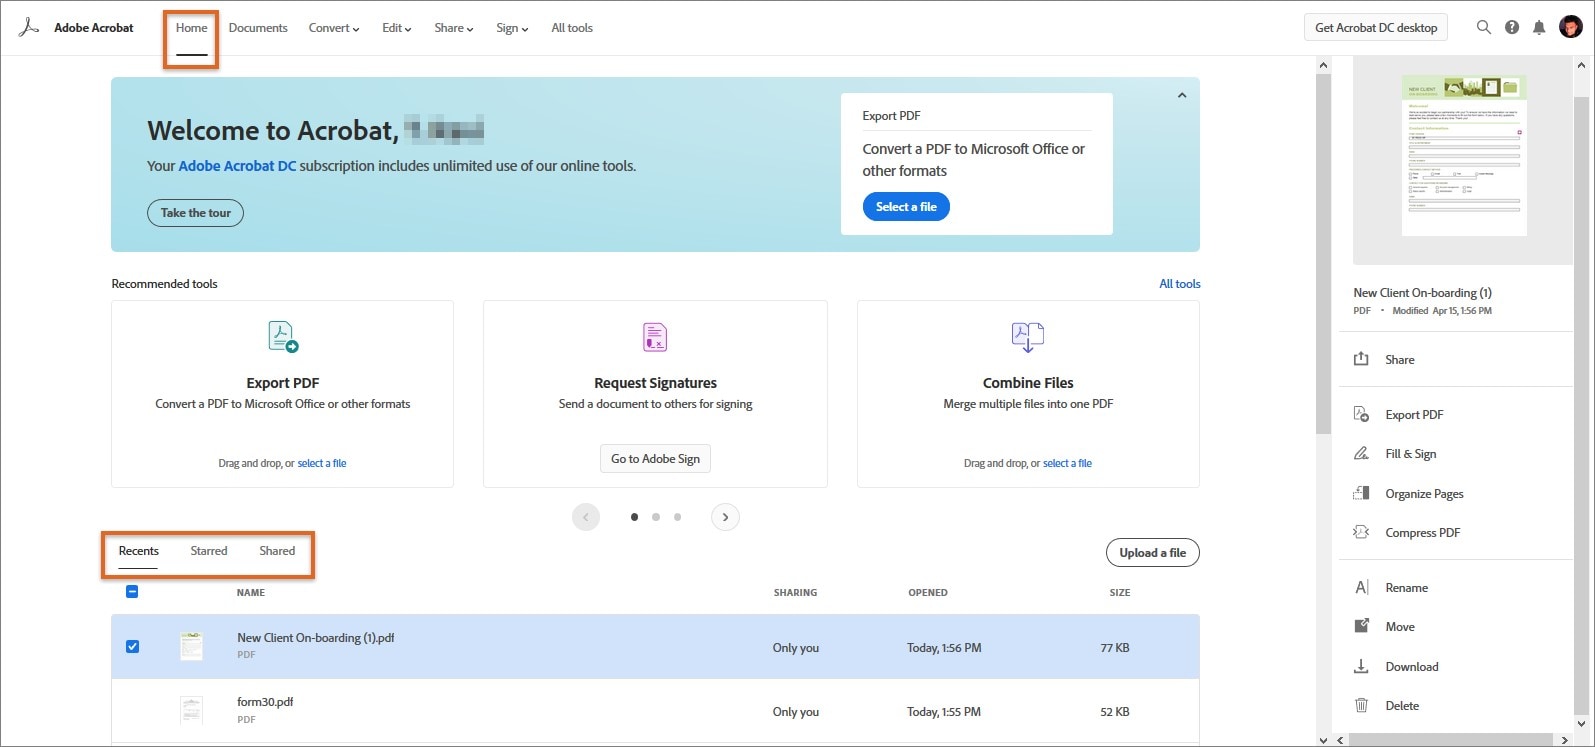Open the New Client On-boarding preview thumbnail
This screenshot has height=747, width=1595.
(1463, 155)
